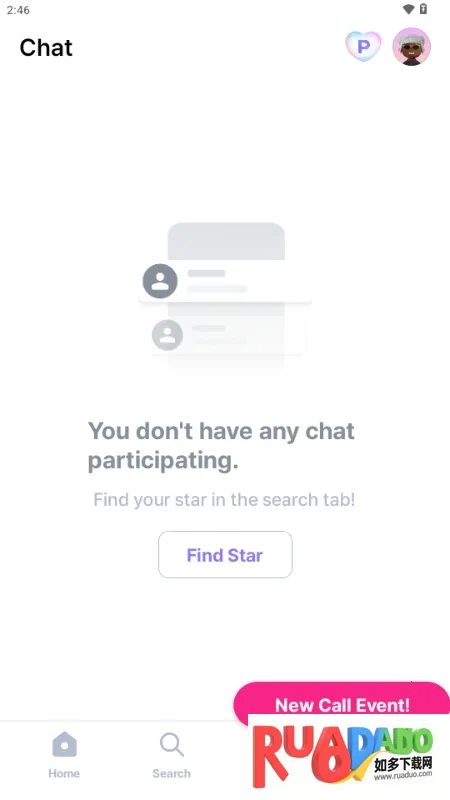The width and height of the screenshot is (450, 800).
Task: Click the empty chat phone illustration
Action: pyautogui.click(x=226, y=301)
